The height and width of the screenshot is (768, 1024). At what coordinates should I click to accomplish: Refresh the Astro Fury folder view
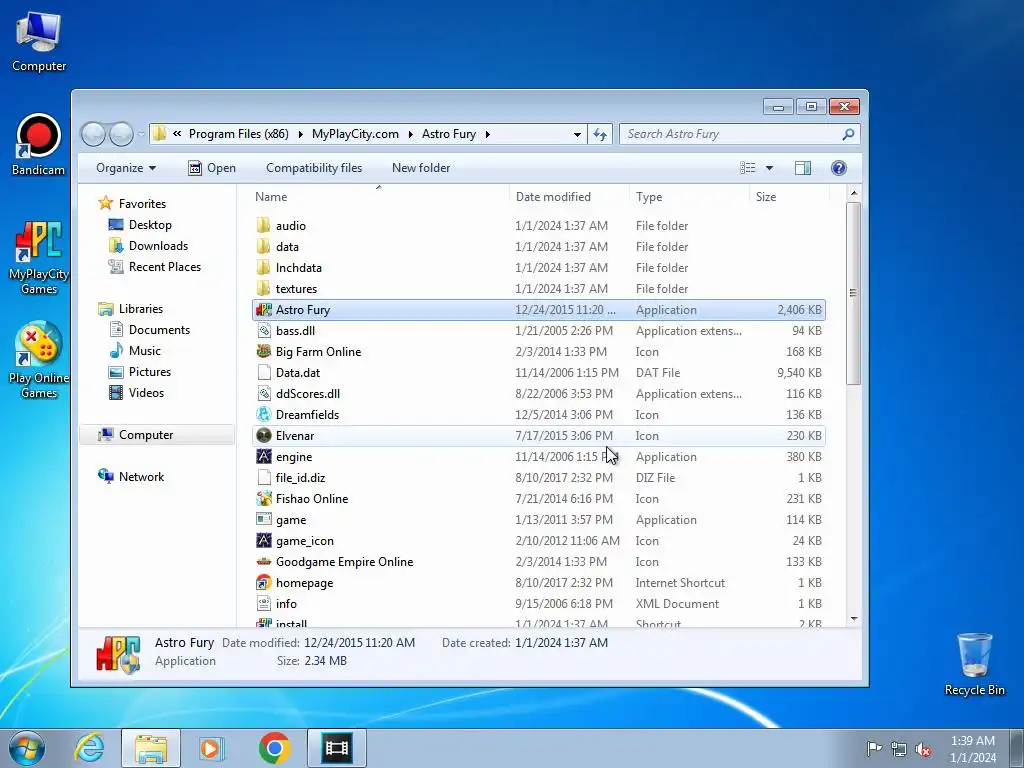tap(600, 135)
